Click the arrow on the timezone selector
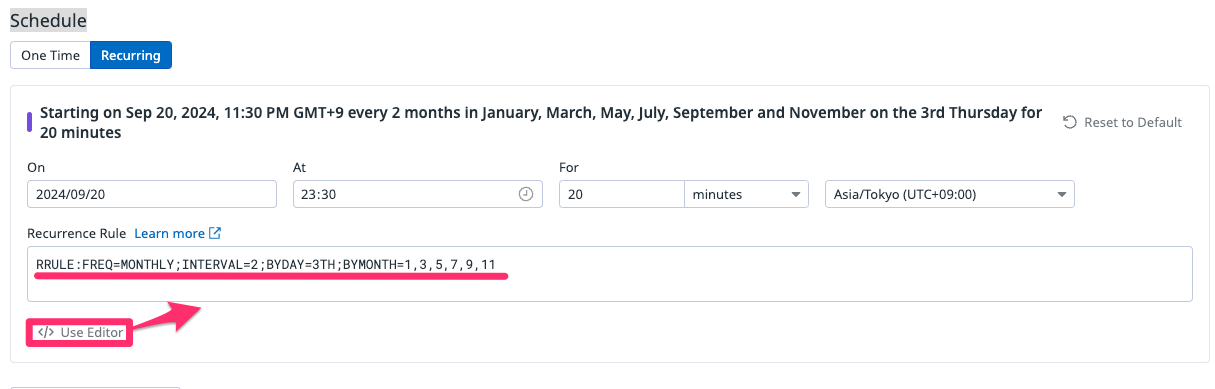The height and width of the screenshot is (389, 1215). (x=1062, y=195)
